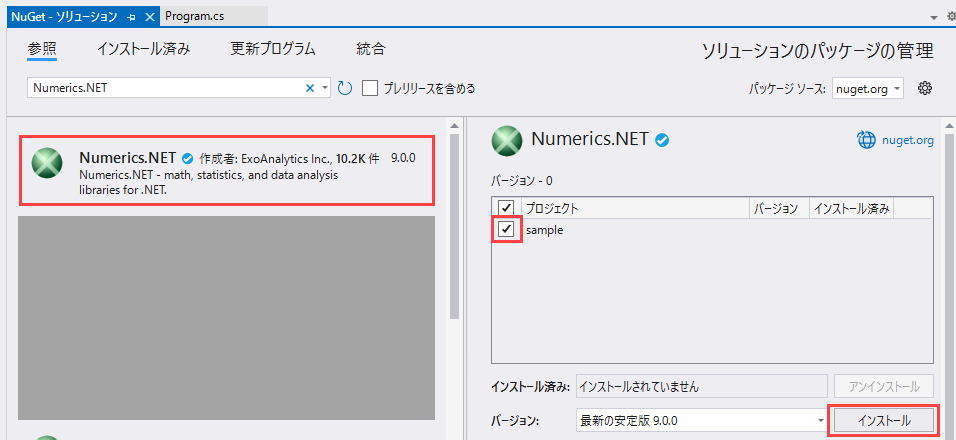Select NuGet - ソリューション document tab
Screen dimensions: 956x440
click(x=64, y=17)
